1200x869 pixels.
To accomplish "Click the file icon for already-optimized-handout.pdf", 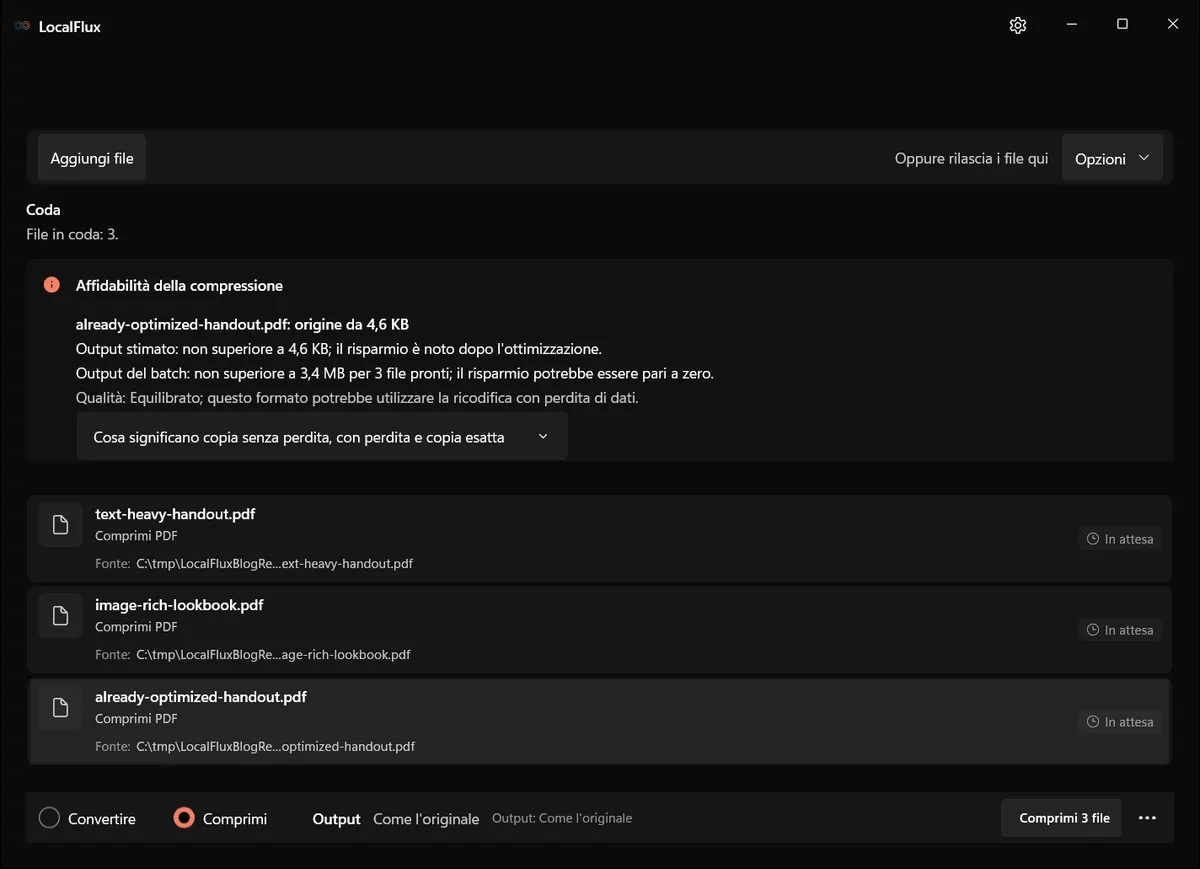I will [x=60, y=708].
